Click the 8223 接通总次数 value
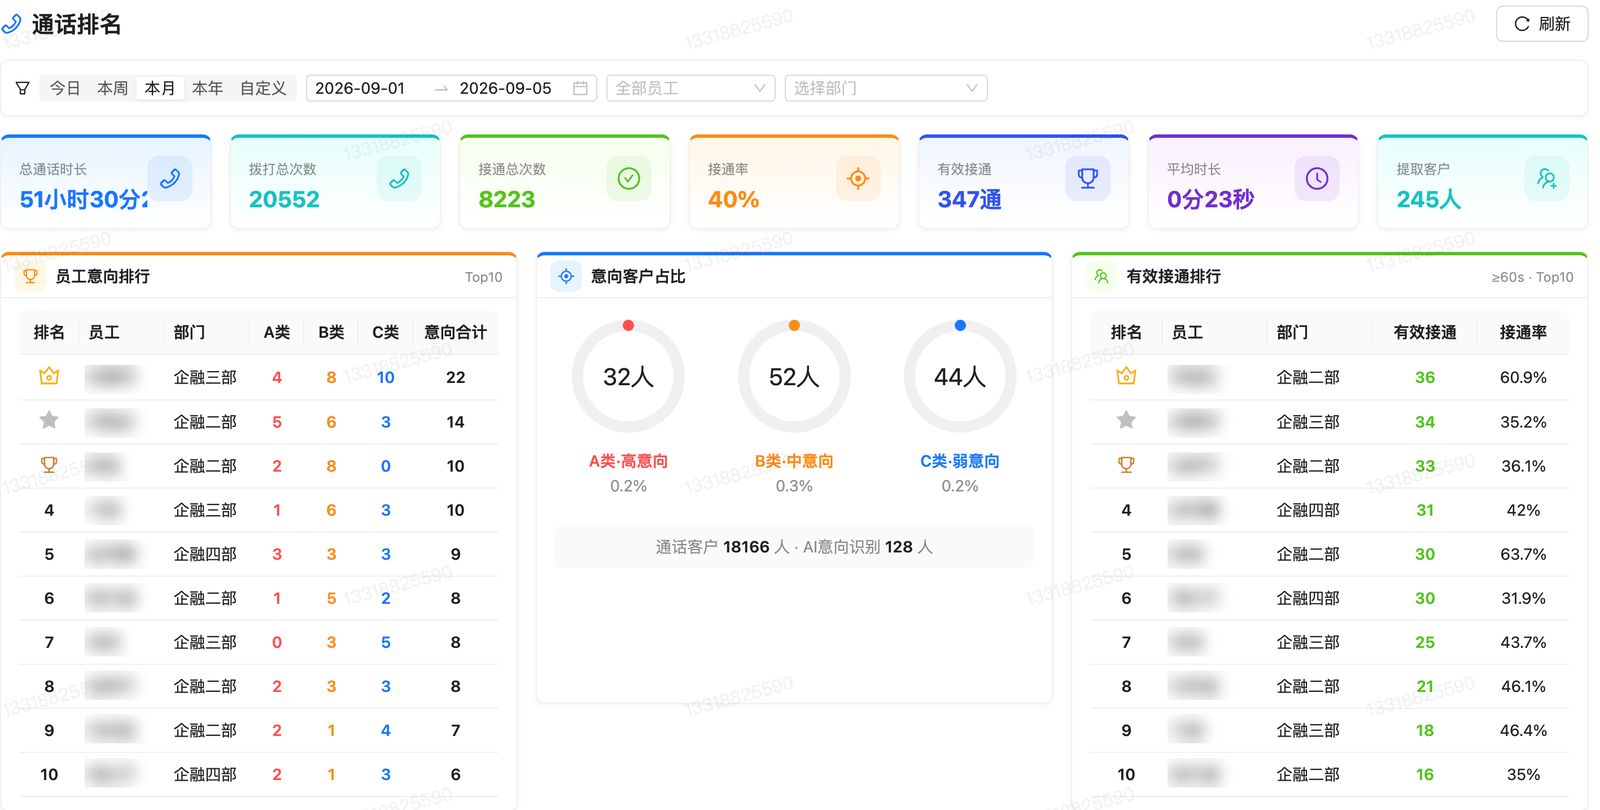The height and width of the screenshot is (810, 1600). click(x=507, y=199)
